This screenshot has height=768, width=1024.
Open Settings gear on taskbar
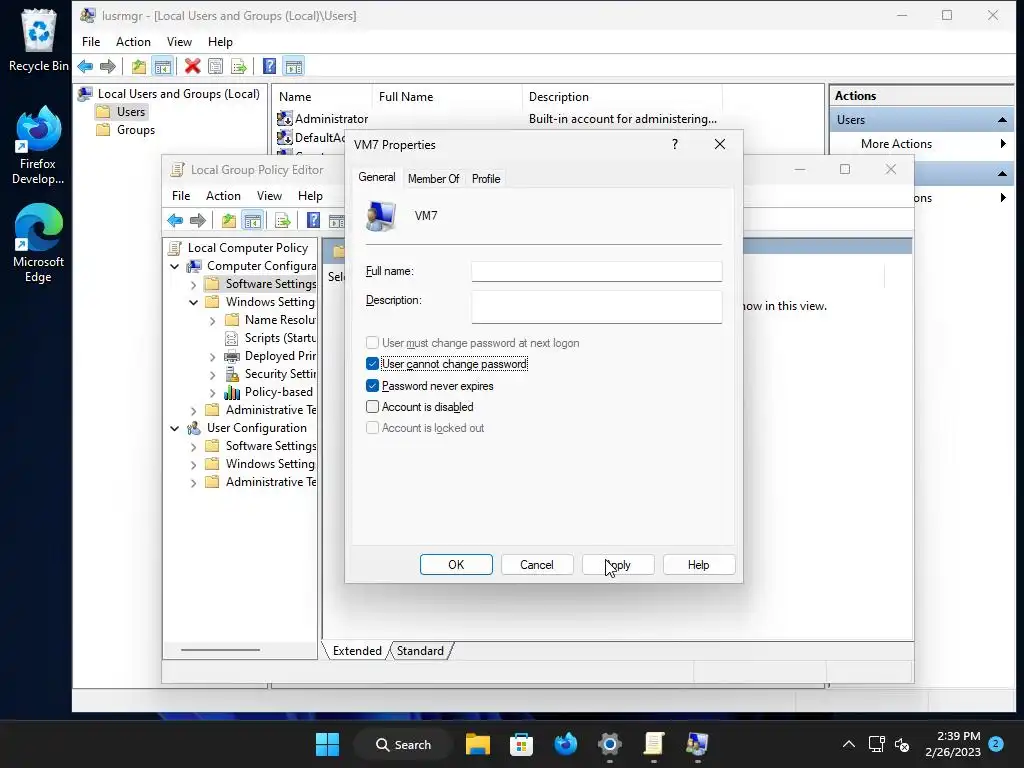point(609,744)
